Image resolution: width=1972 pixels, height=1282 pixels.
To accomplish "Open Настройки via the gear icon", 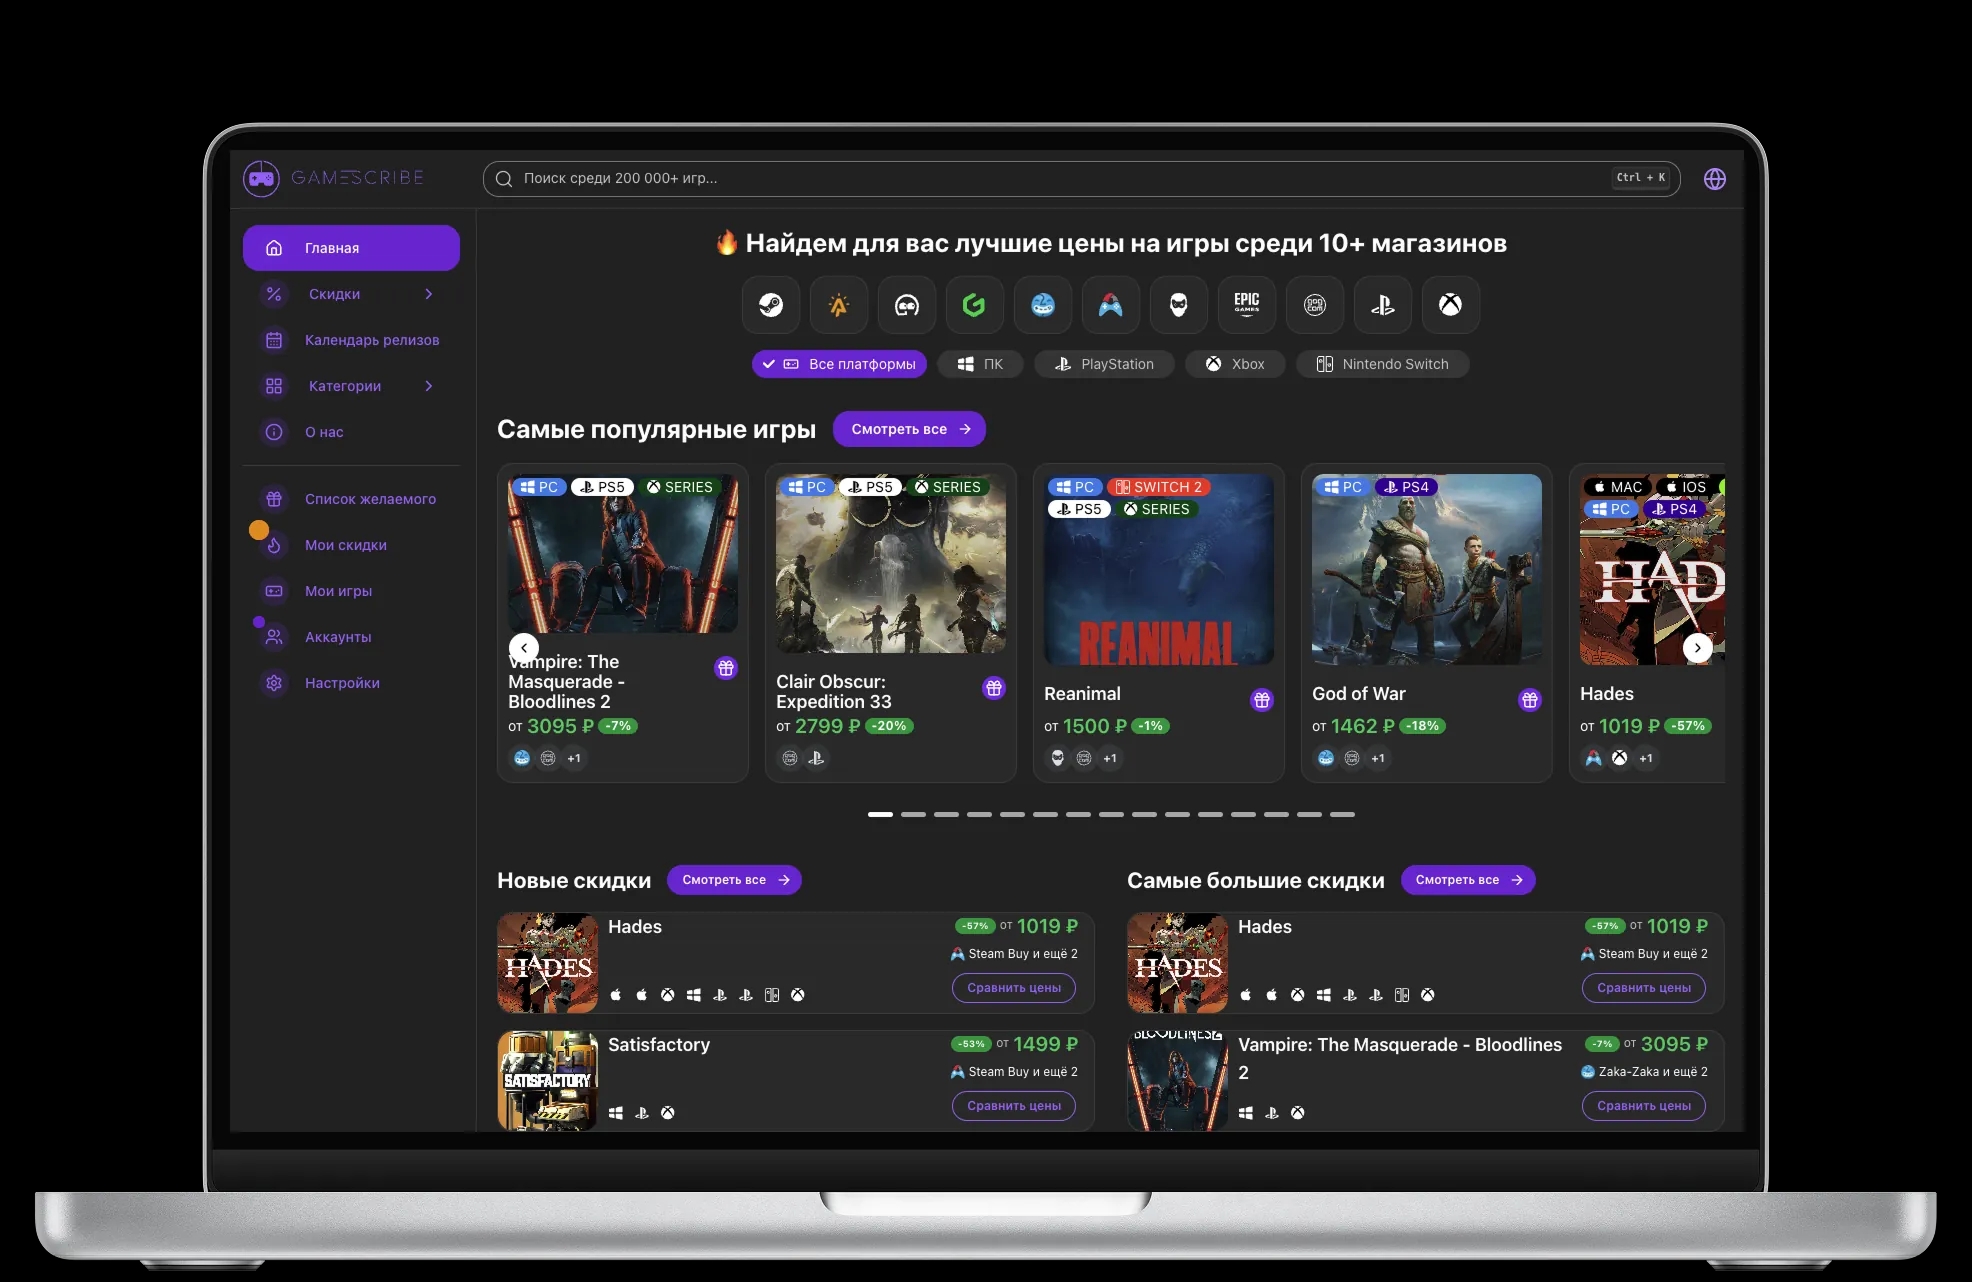I will point(274,683).
